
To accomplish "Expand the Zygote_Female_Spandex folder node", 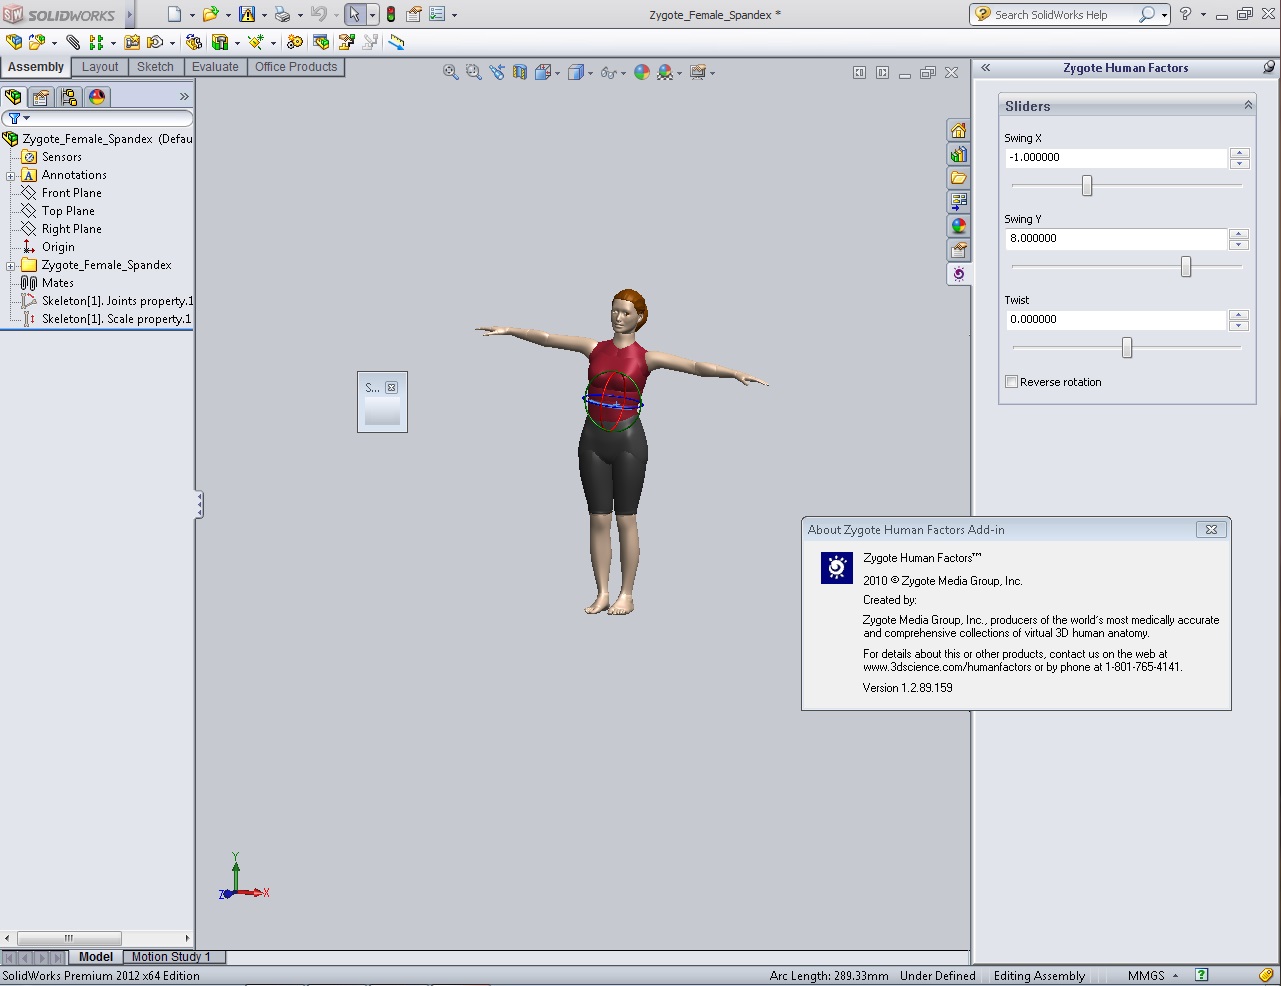I will tap(10, 266).
